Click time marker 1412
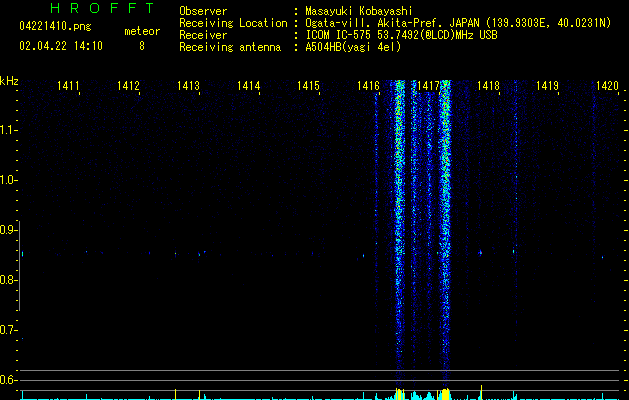 [128, 85]
